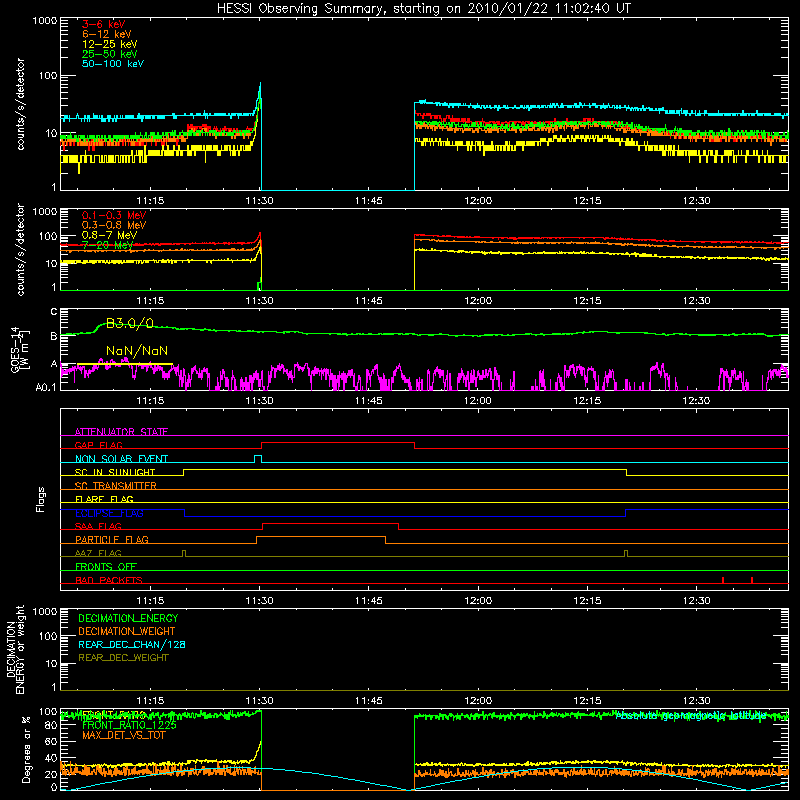Viewport: 800px width, 800px height.
Task: Click the DECIMATION ENERGY or weight axis label
Action: click(15, 649)
